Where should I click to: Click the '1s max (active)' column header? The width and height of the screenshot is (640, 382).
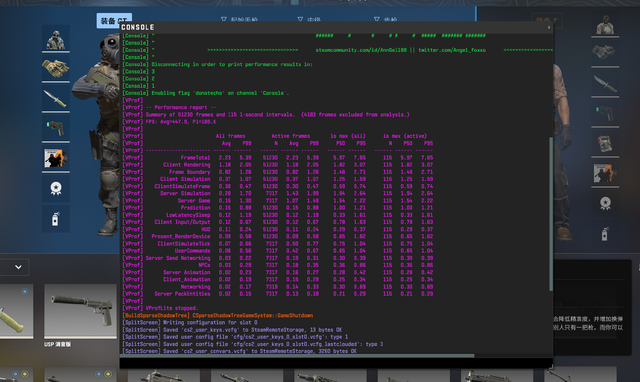click(x=405, y=136)
